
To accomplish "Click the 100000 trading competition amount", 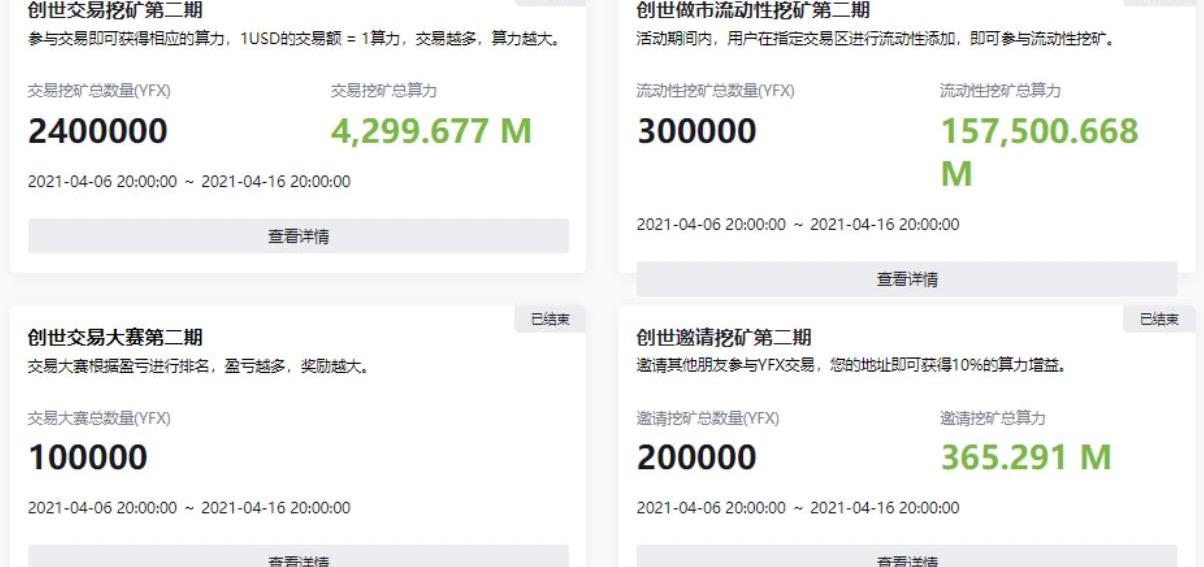I will (x=88, y=458).
